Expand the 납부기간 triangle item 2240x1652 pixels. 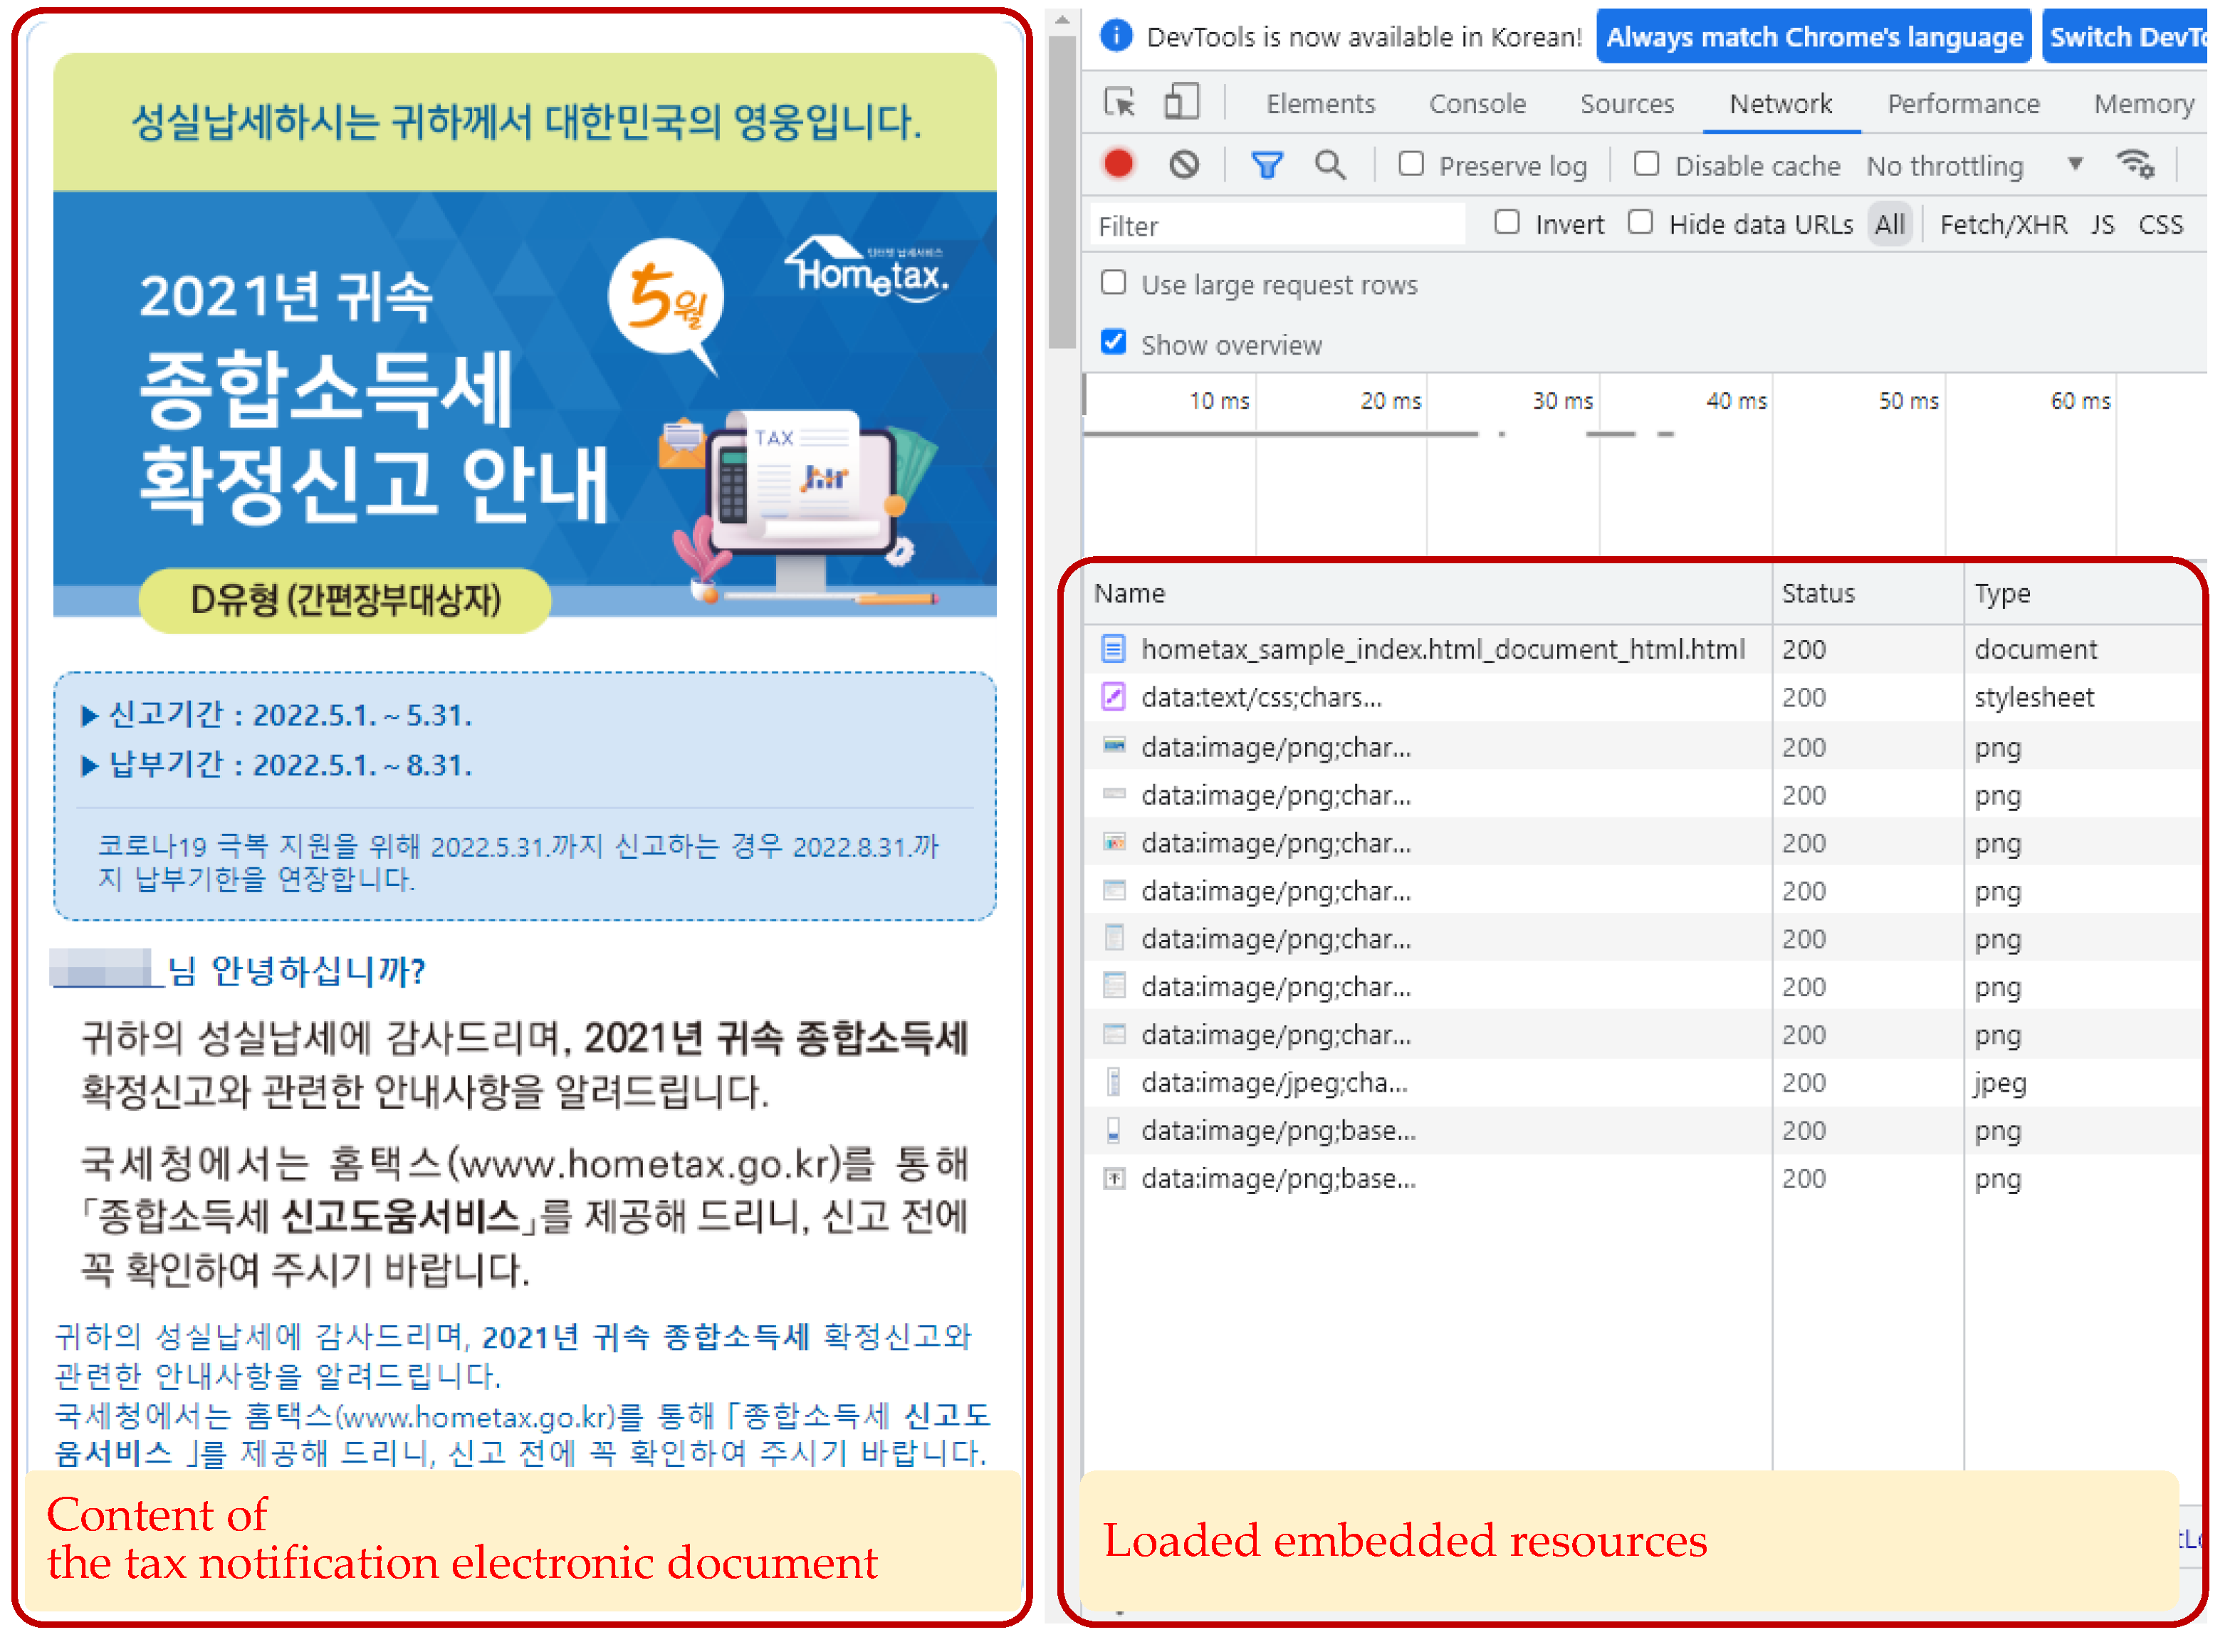(90, 766)
